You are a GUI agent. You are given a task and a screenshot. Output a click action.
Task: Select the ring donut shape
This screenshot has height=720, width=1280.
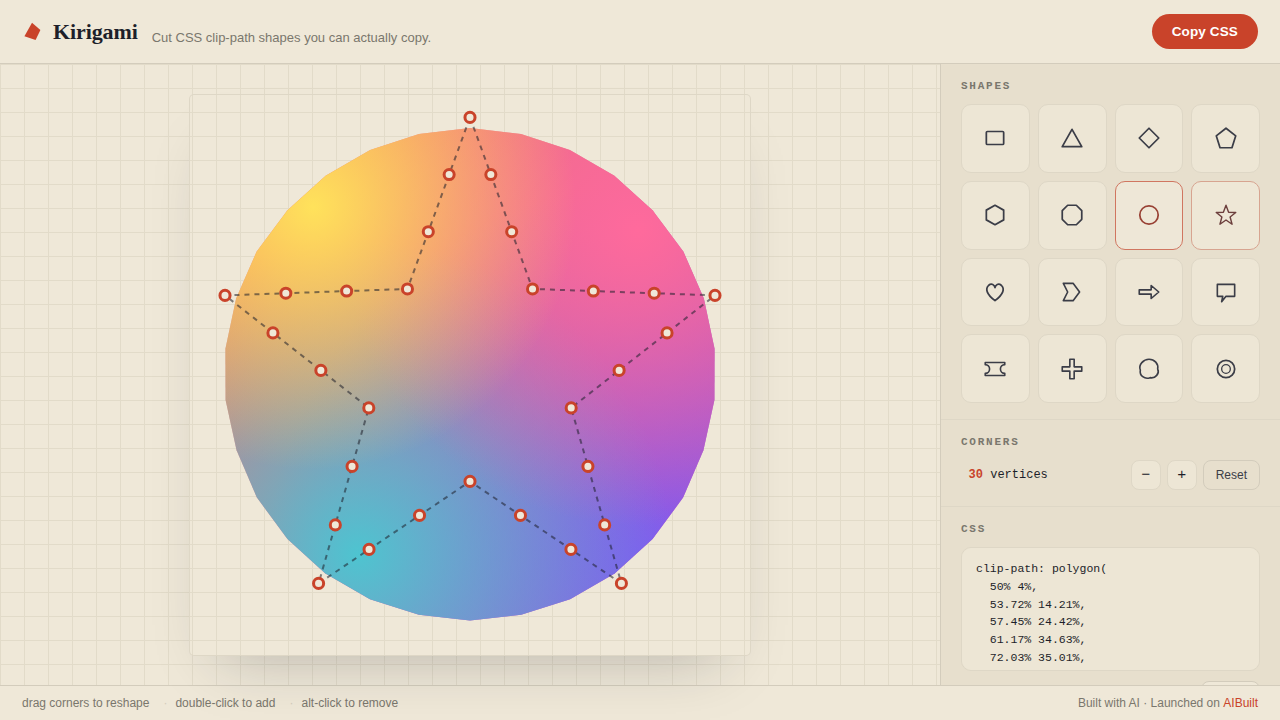point(1226,369)
